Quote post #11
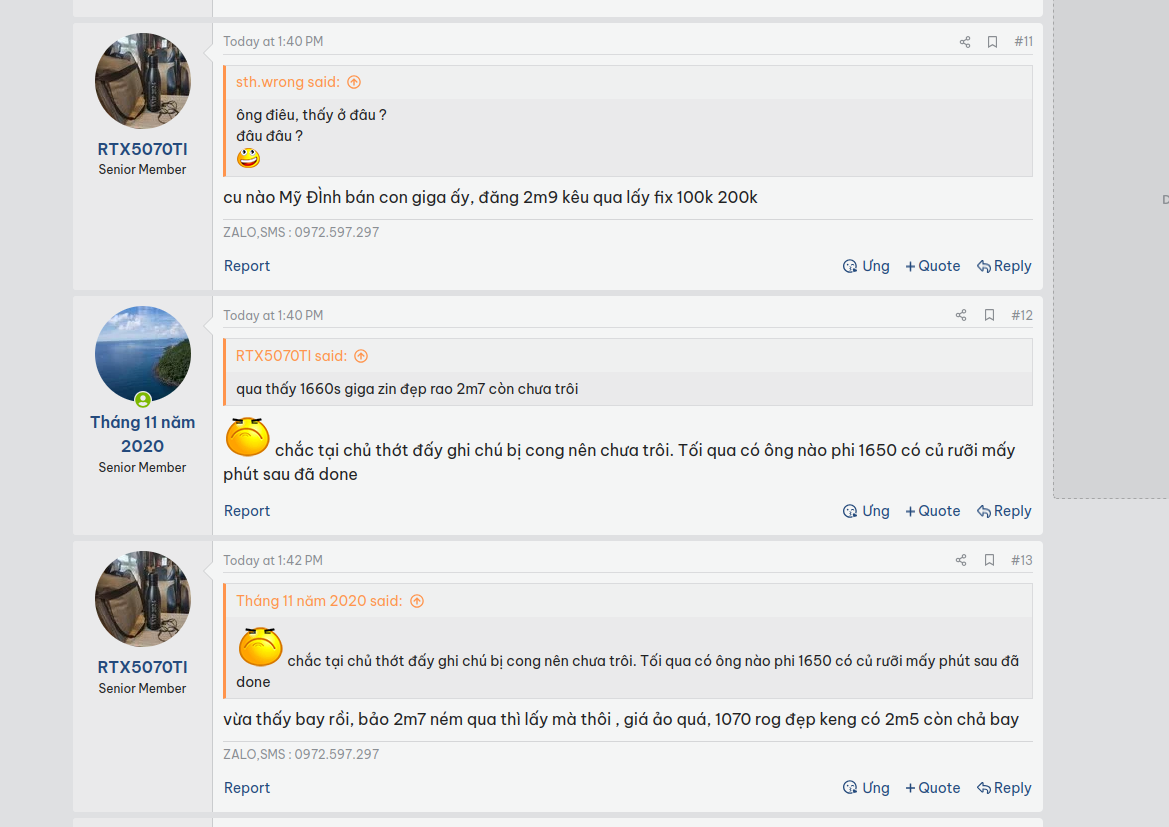 pos(933,266)
